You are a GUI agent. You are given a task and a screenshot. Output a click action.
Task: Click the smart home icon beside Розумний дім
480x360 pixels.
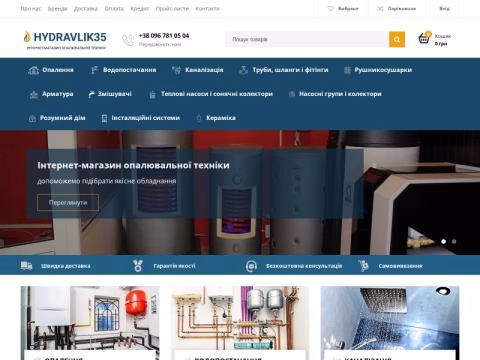click(32, 118)
